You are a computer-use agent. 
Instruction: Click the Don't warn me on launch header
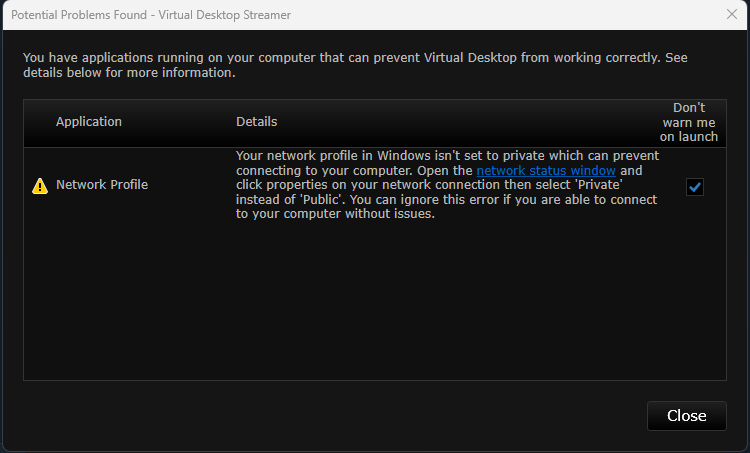tap(689, 122)
